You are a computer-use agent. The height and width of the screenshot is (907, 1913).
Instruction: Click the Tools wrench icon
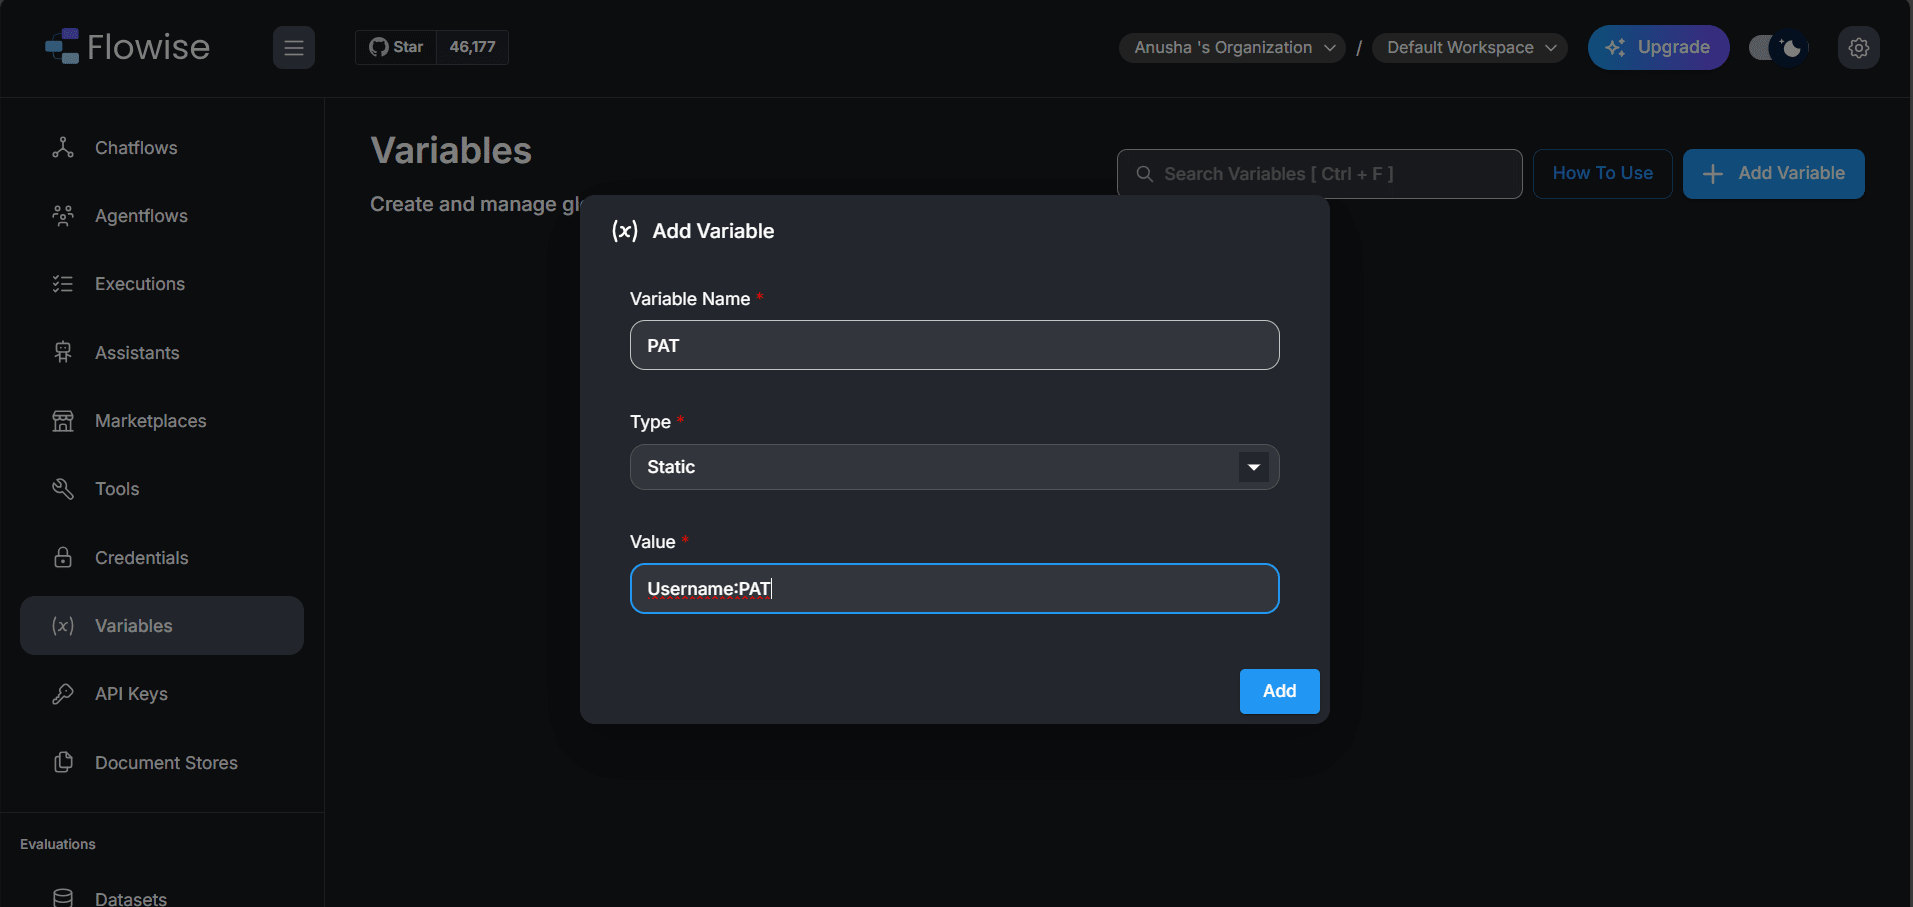point(63,489)
